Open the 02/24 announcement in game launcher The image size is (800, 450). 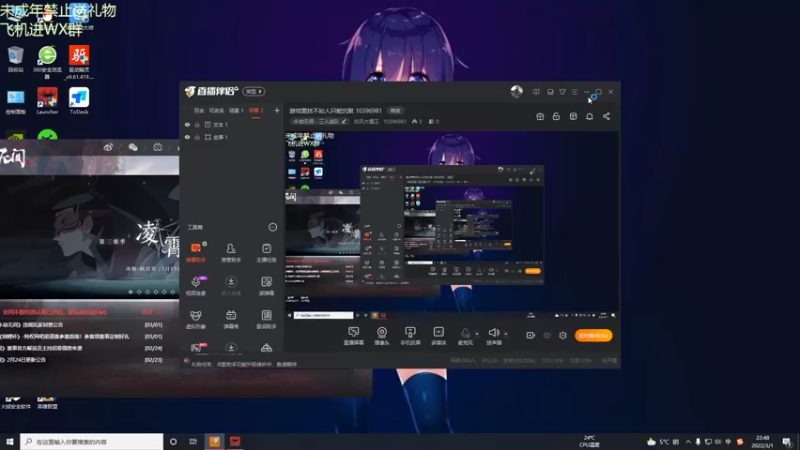(x=82, y=348)
